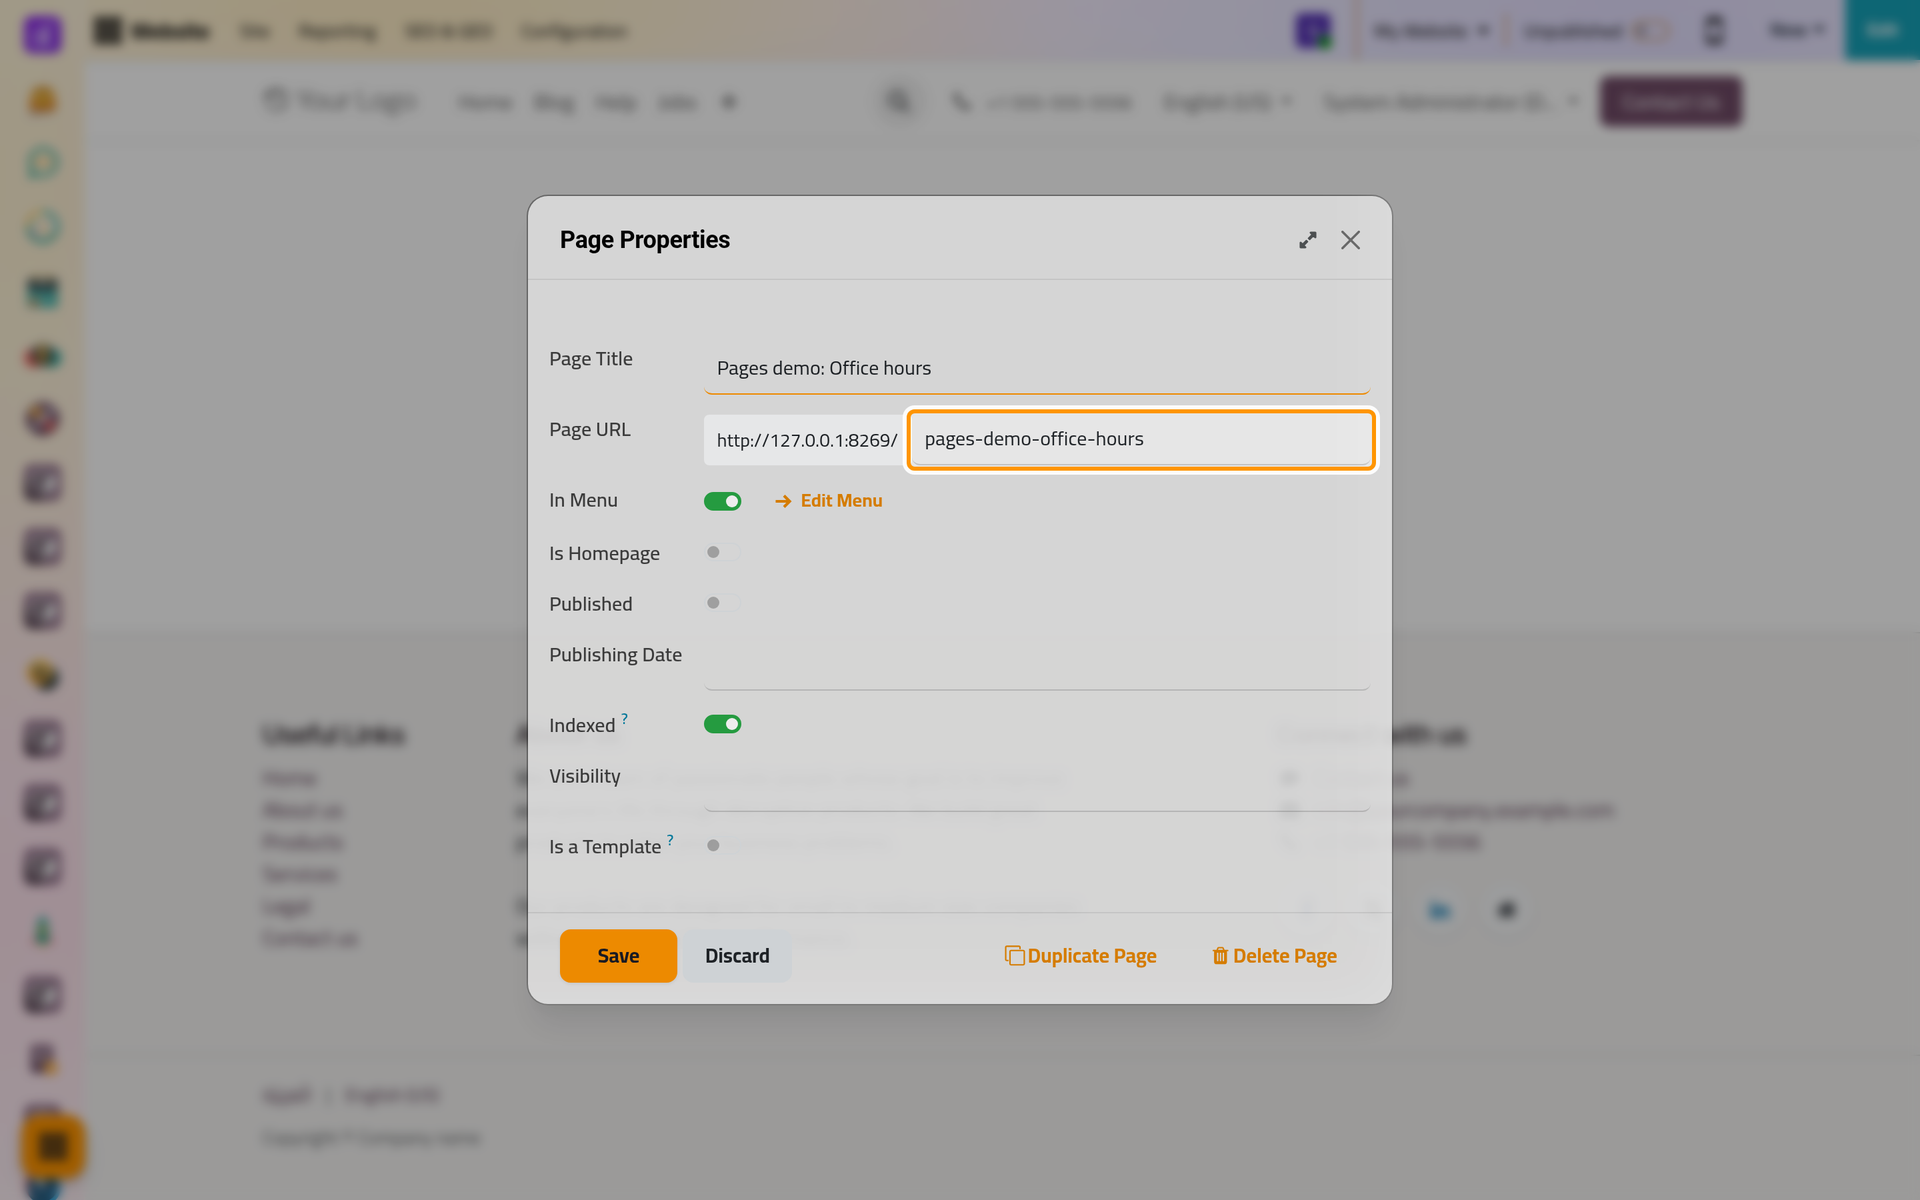Toggle the In Menu switch off
This screenshot has height=1200, width=1920.
pos(722,501)
